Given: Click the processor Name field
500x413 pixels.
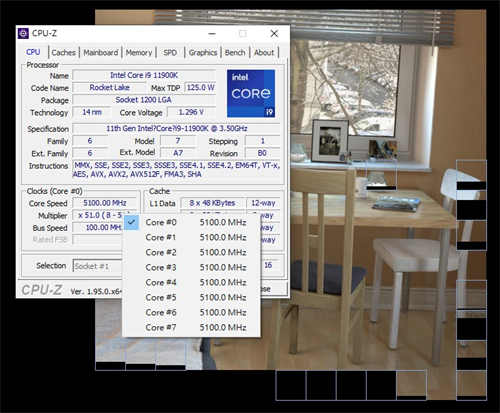Looking at the screenshot, I should tap(144, 75).
